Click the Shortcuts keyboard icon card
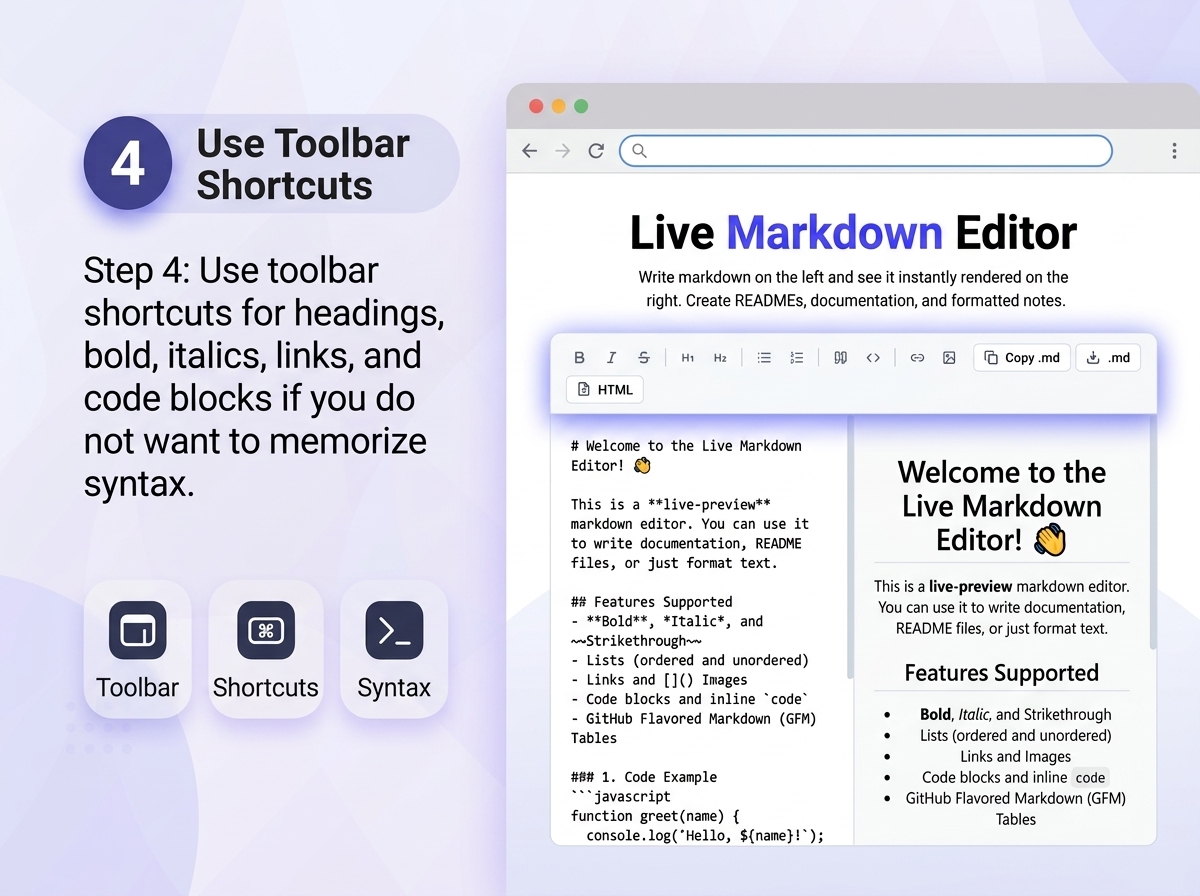 266,649
